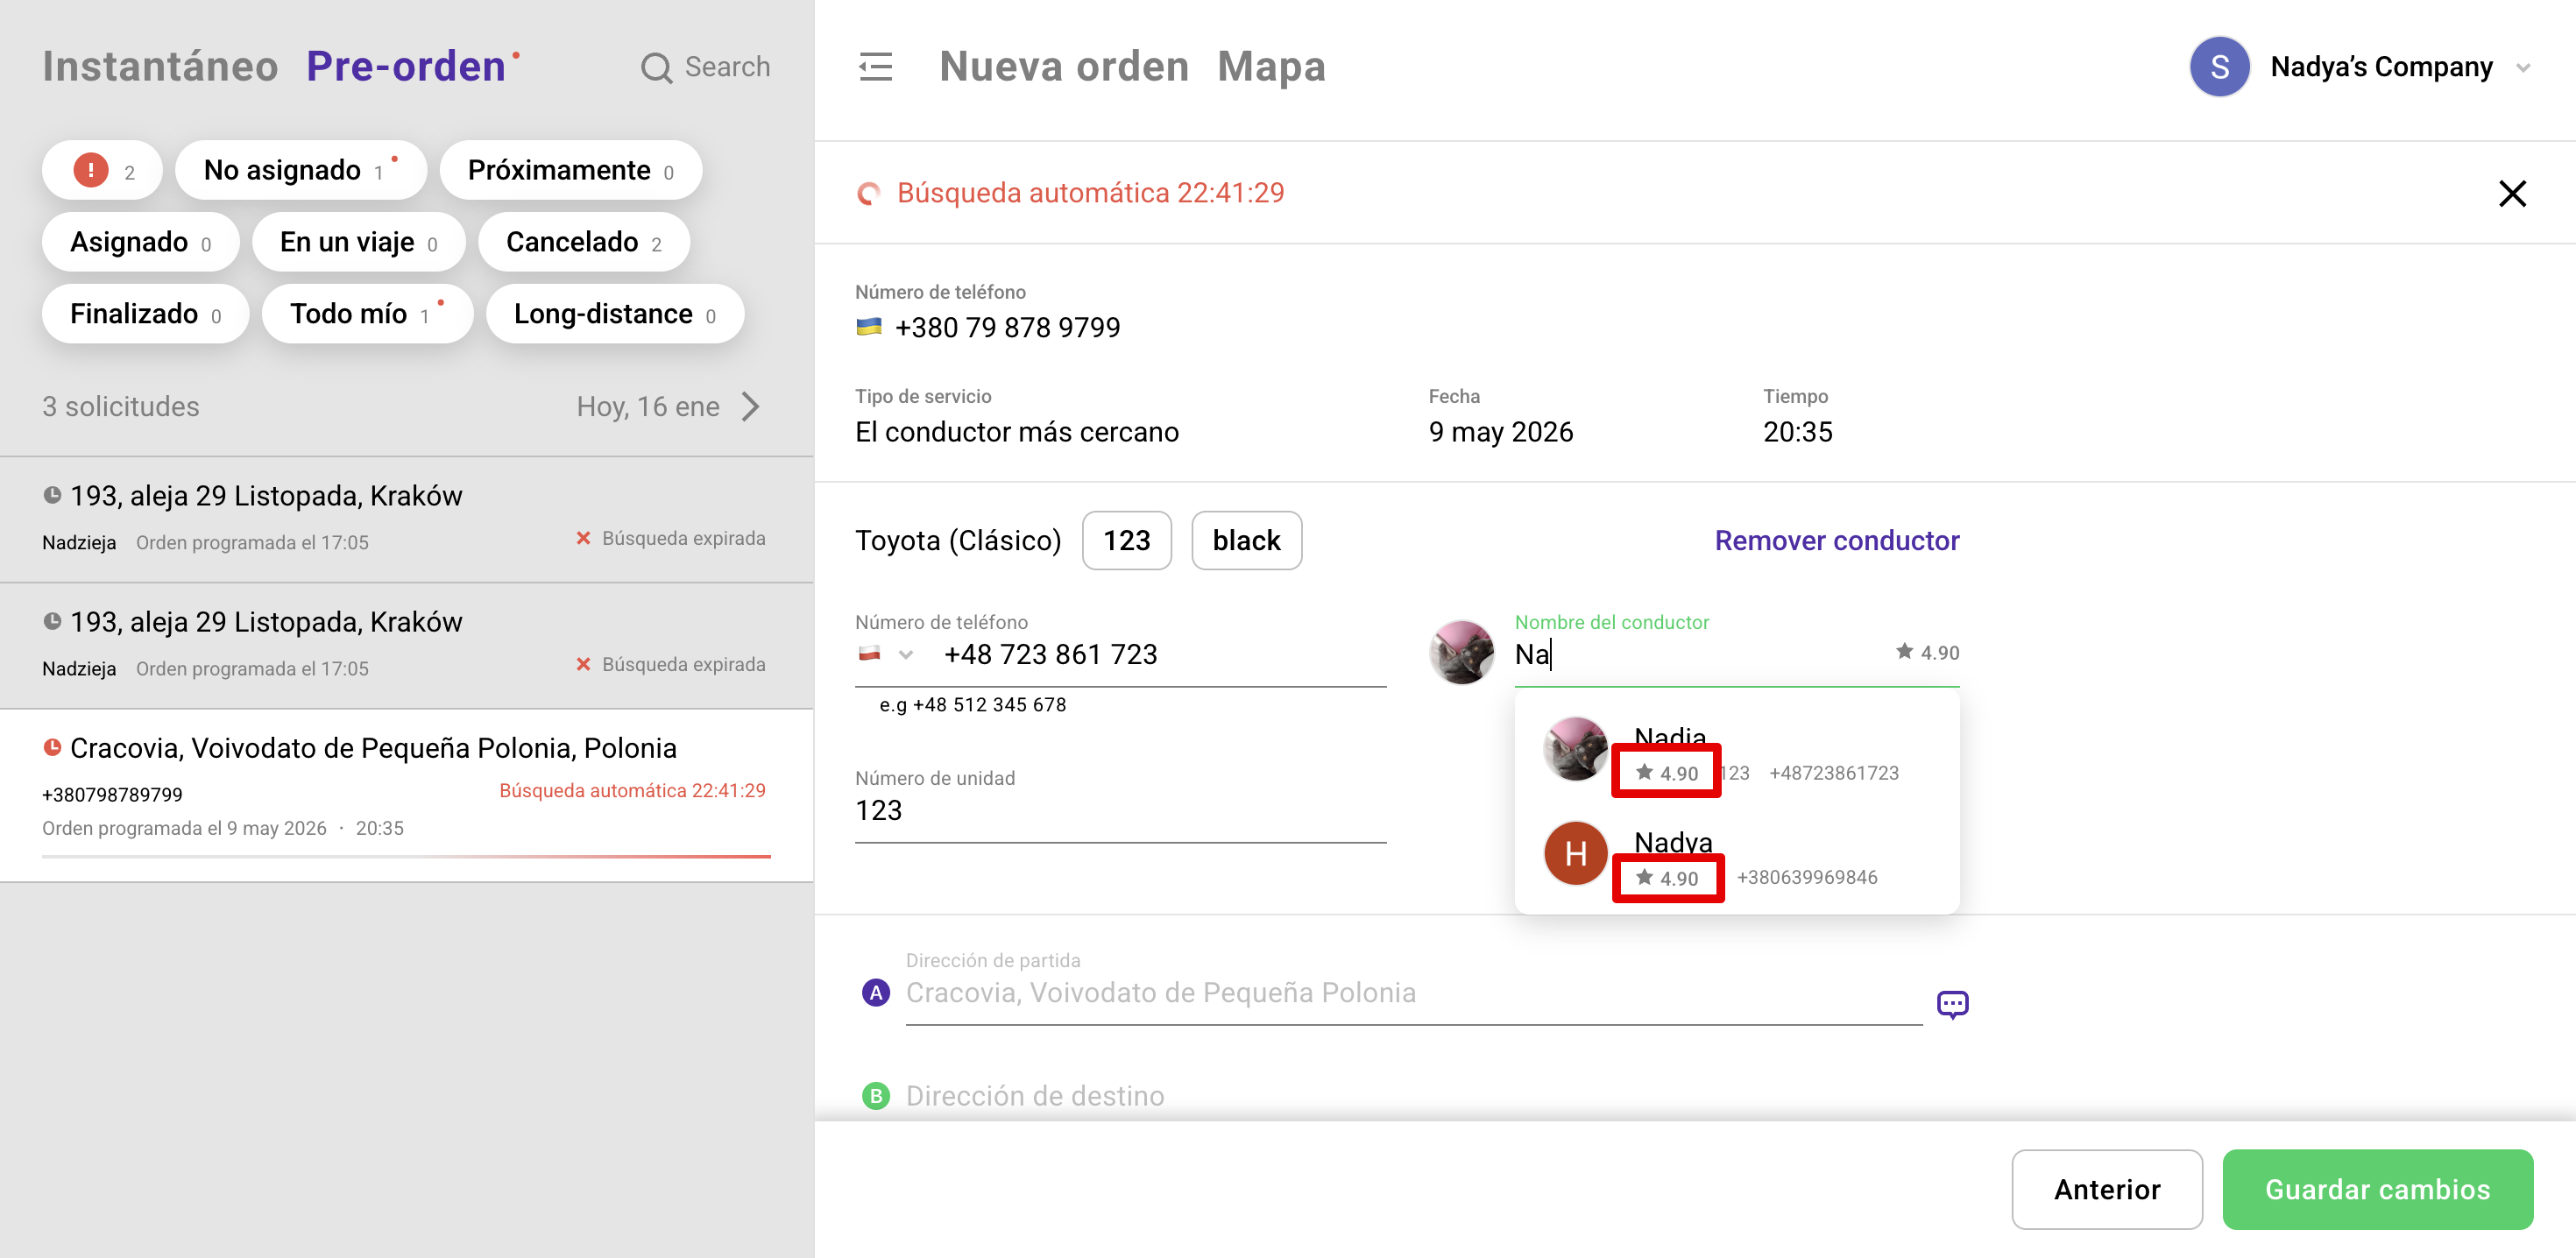Viewport: 2576px width, 1258px height.
Task: Click the alert exclamation filter chip
Action: click(x=103, y=171)
